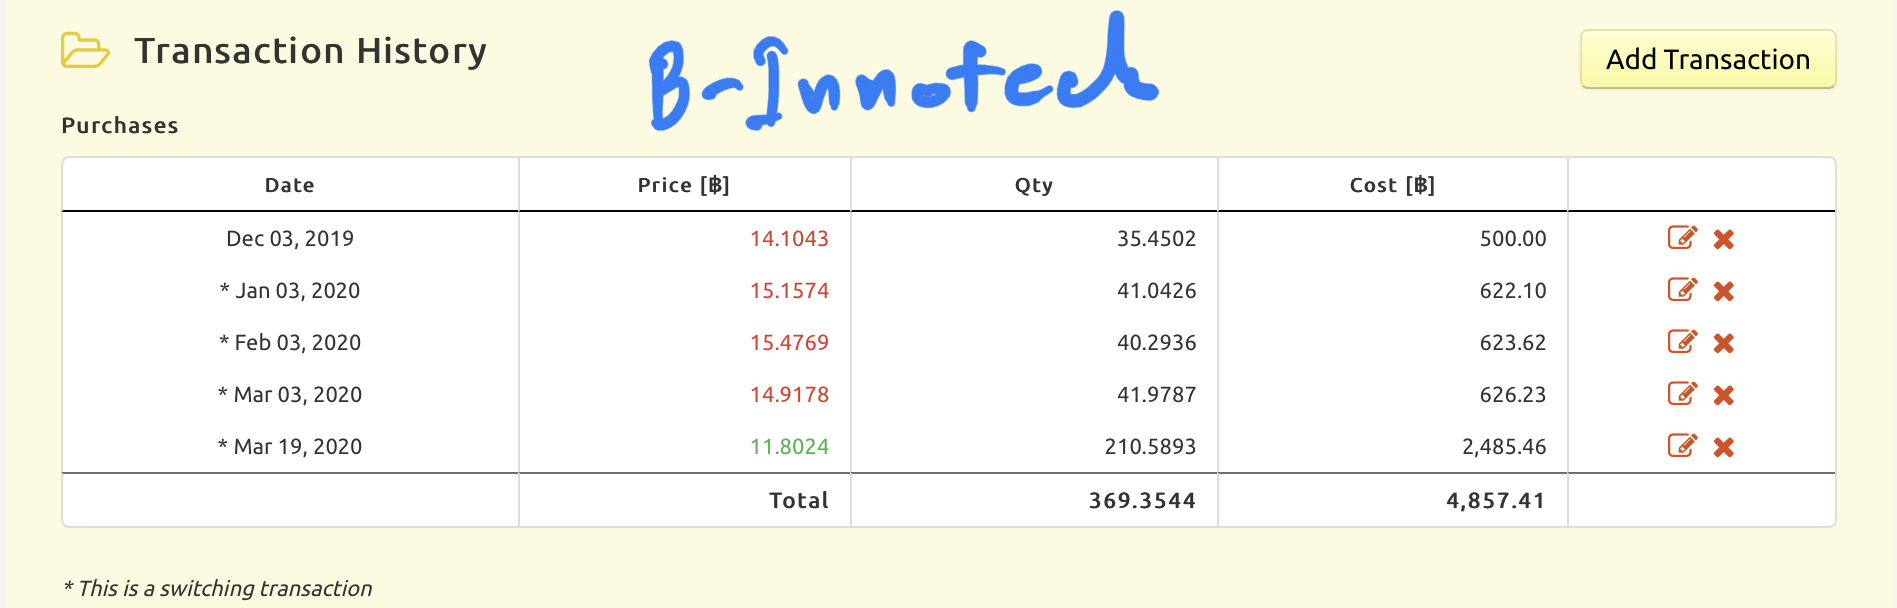
Task: Edit the Dec 03, 2019 transaction
Action: [x=1682, y=238]
